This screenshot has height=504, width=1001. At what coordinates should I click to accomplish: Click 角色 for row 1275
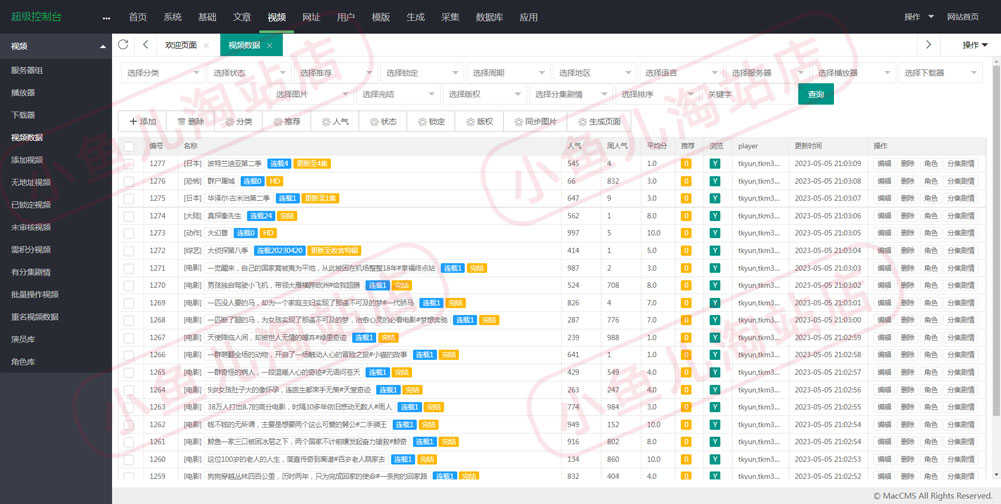point(930,199)
